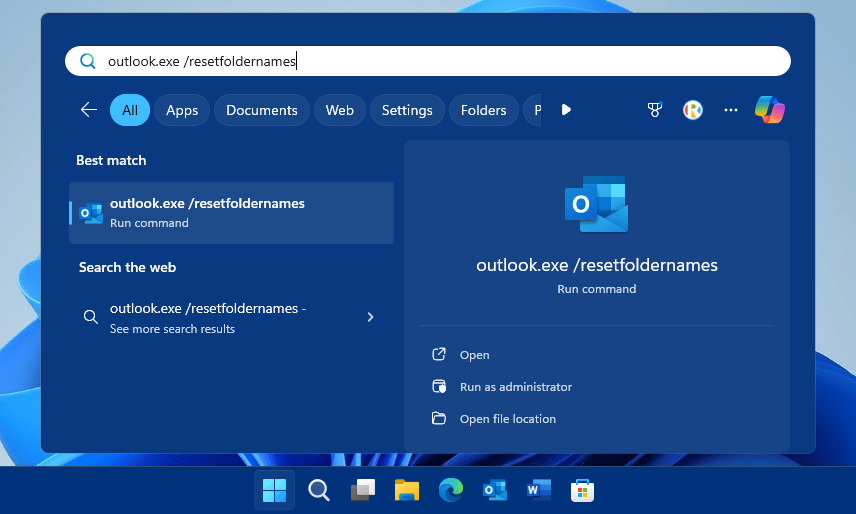The image size is (856, 514).
Task: Show more filters with play arrow
Action: coord(566,110)
